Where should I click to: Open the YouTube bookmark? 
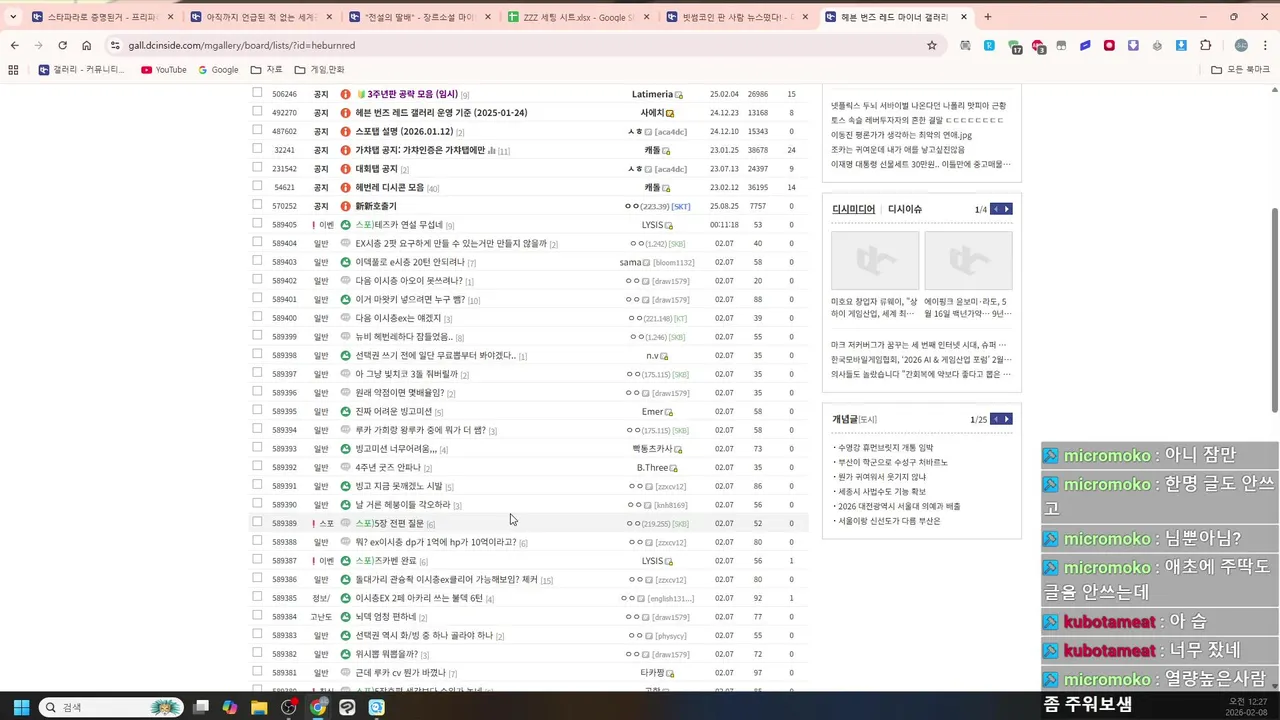tap(164, 70)
